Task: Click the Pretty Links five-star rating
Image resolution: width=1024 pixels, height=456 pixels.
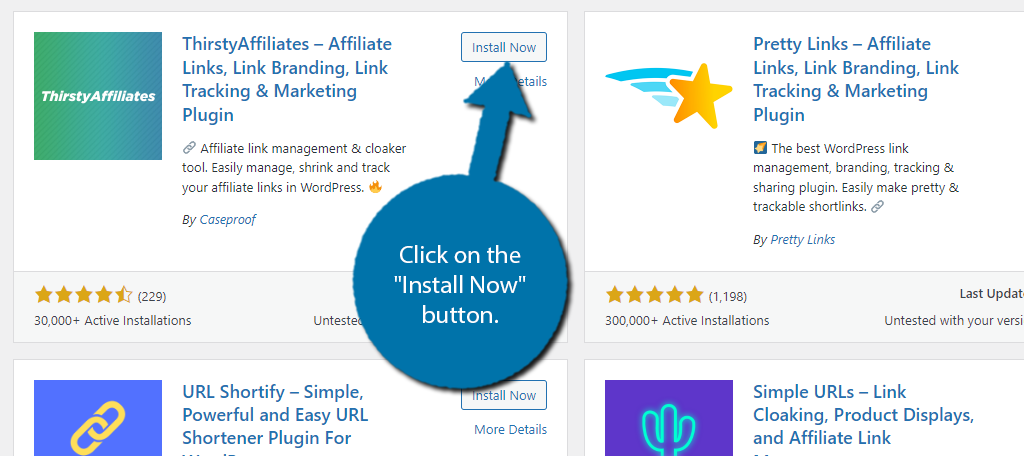Action: [654, 296]
